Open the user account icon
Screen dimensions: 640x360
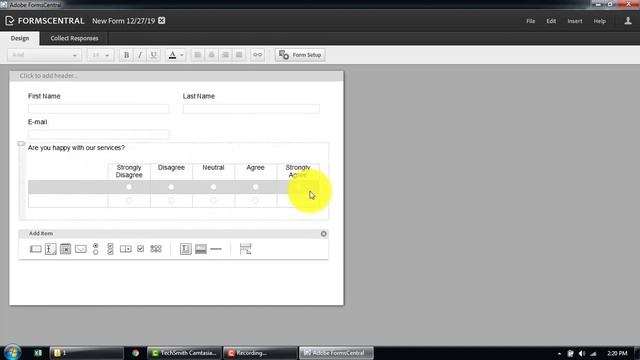tap(628, 21)
